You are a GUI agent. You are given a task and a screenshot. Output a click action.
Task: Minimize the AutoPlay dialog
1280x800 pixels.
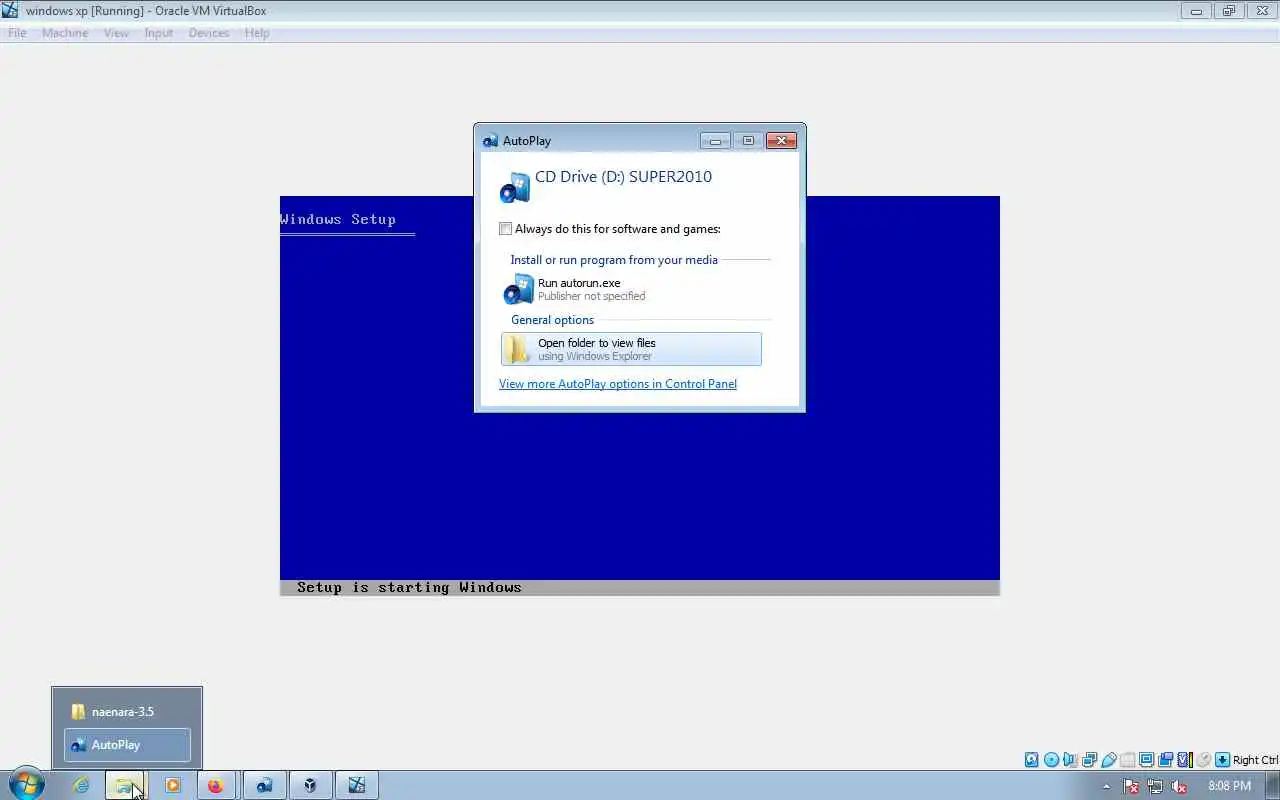tap(715, 141)
